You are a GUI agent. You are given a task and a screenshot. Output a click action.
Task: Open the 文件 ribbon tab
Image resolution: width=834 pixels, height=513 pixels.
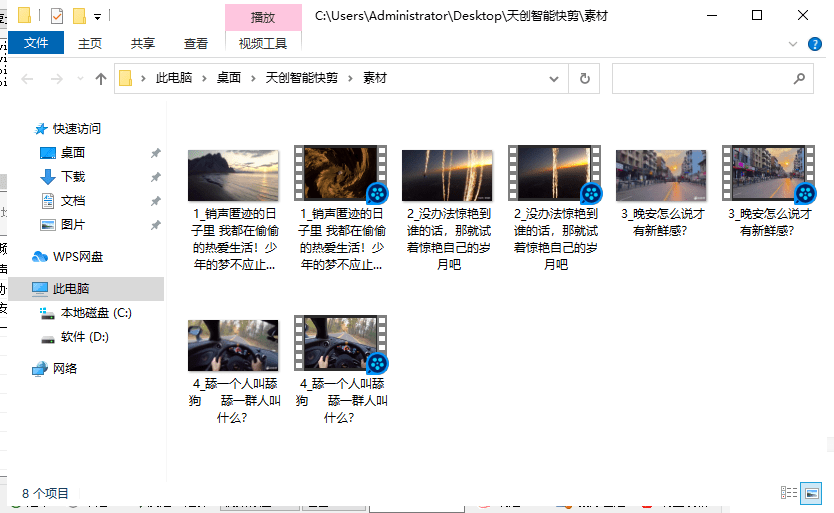tap(36, 43)
